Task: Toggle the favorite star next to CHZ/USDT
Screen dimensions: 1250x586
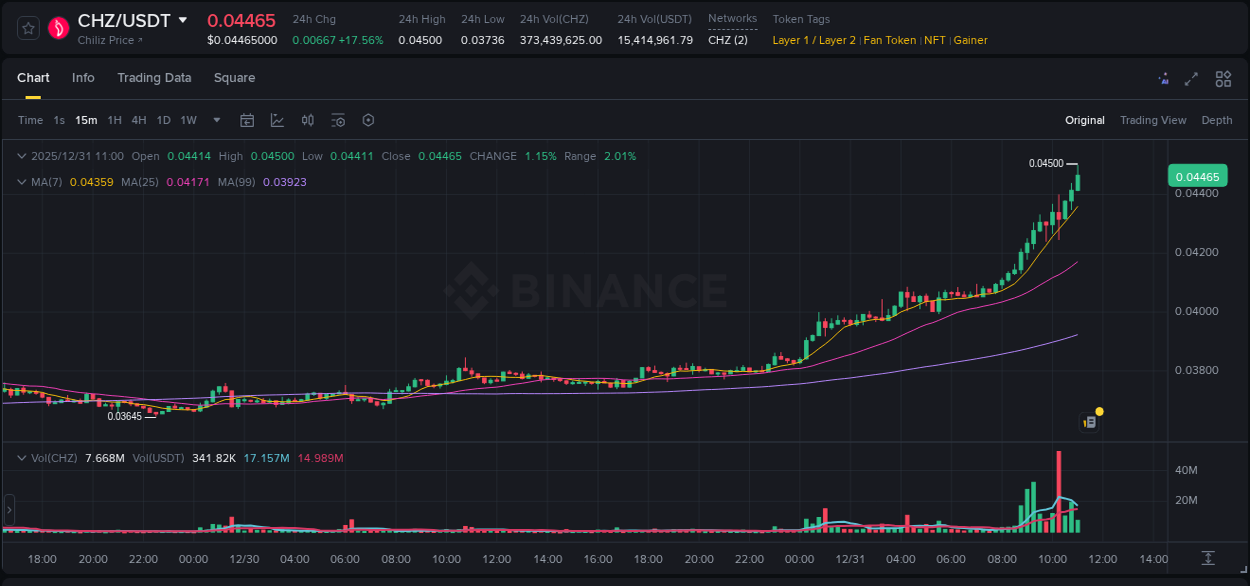Action: (28, 27)
